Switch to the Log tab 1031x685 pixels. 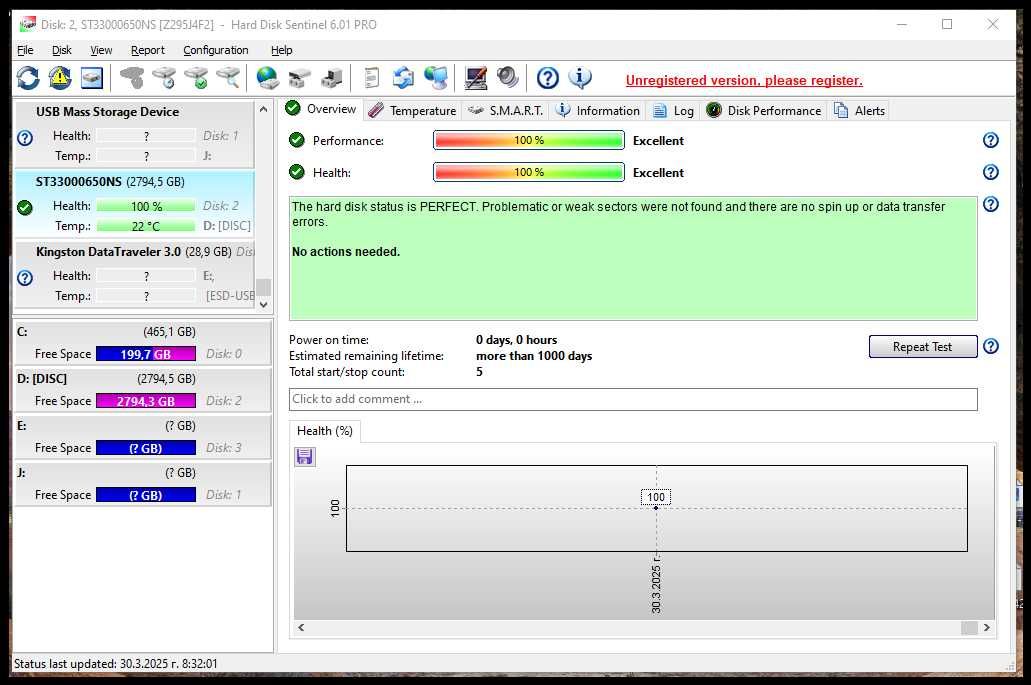[673, 110]
